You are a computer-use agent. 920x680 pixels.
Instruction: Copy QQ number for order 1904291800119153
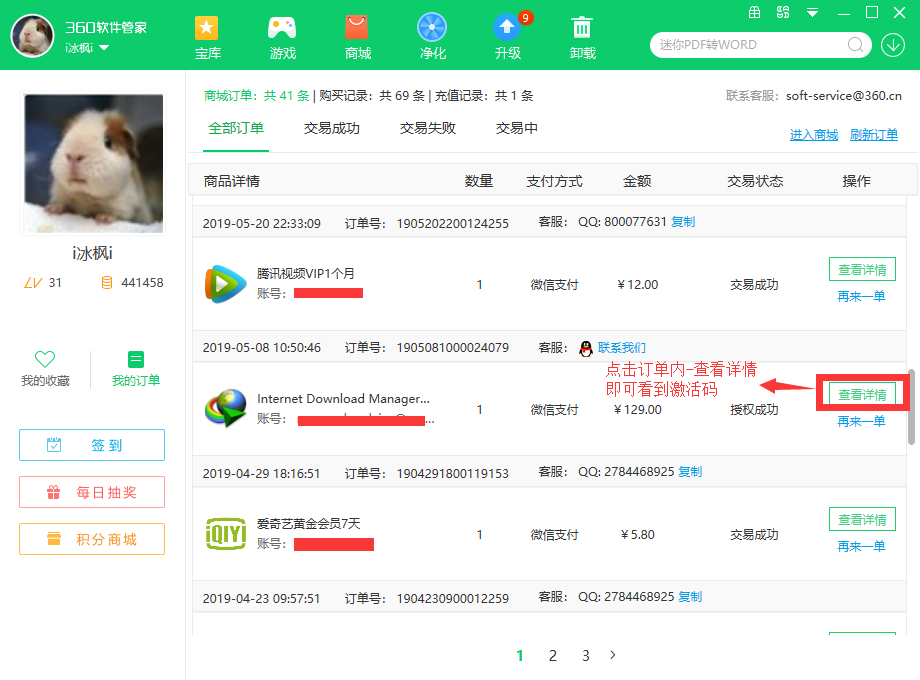pyautogui.click(x=690, y=472)
